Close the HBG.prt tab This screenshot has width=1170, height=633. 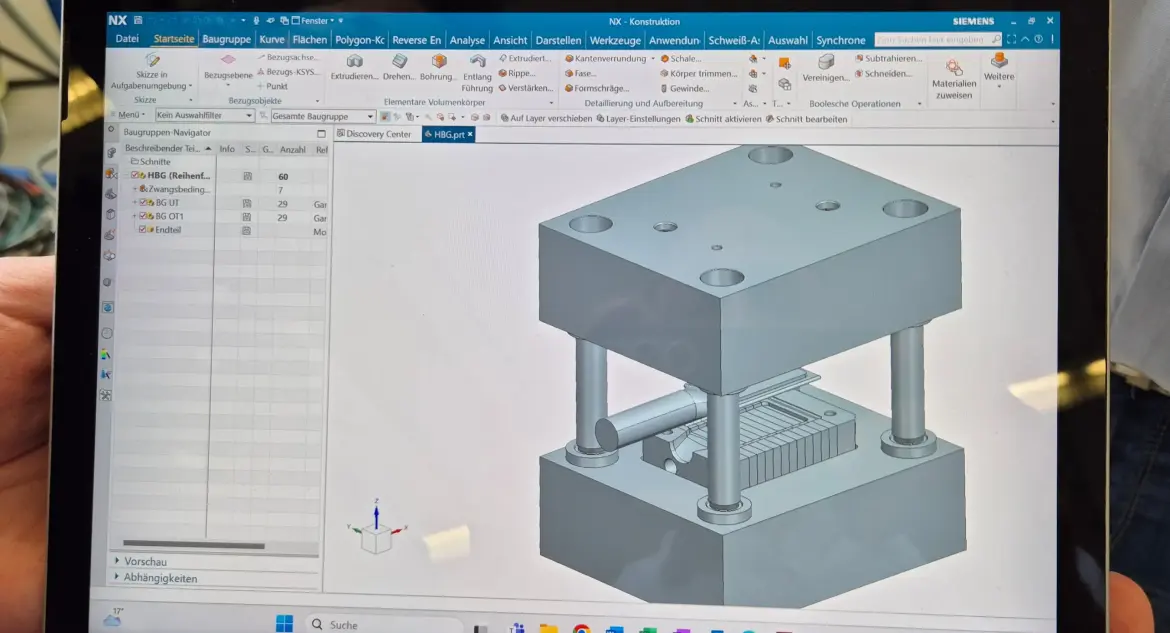click(470, 134)
